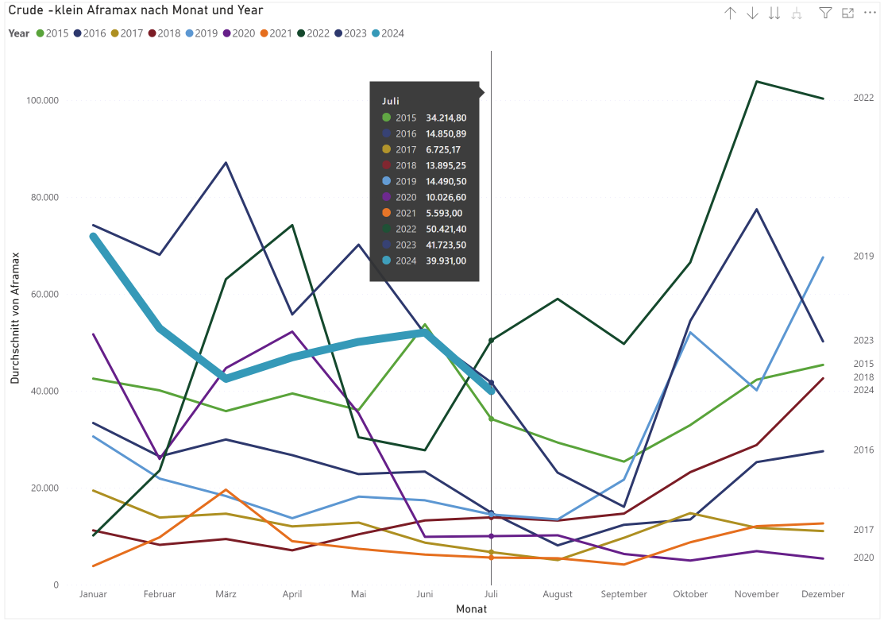Viewport: 884px width, 637px height.
Task: Click the 2019 legend entry
Action: point(203,33)
